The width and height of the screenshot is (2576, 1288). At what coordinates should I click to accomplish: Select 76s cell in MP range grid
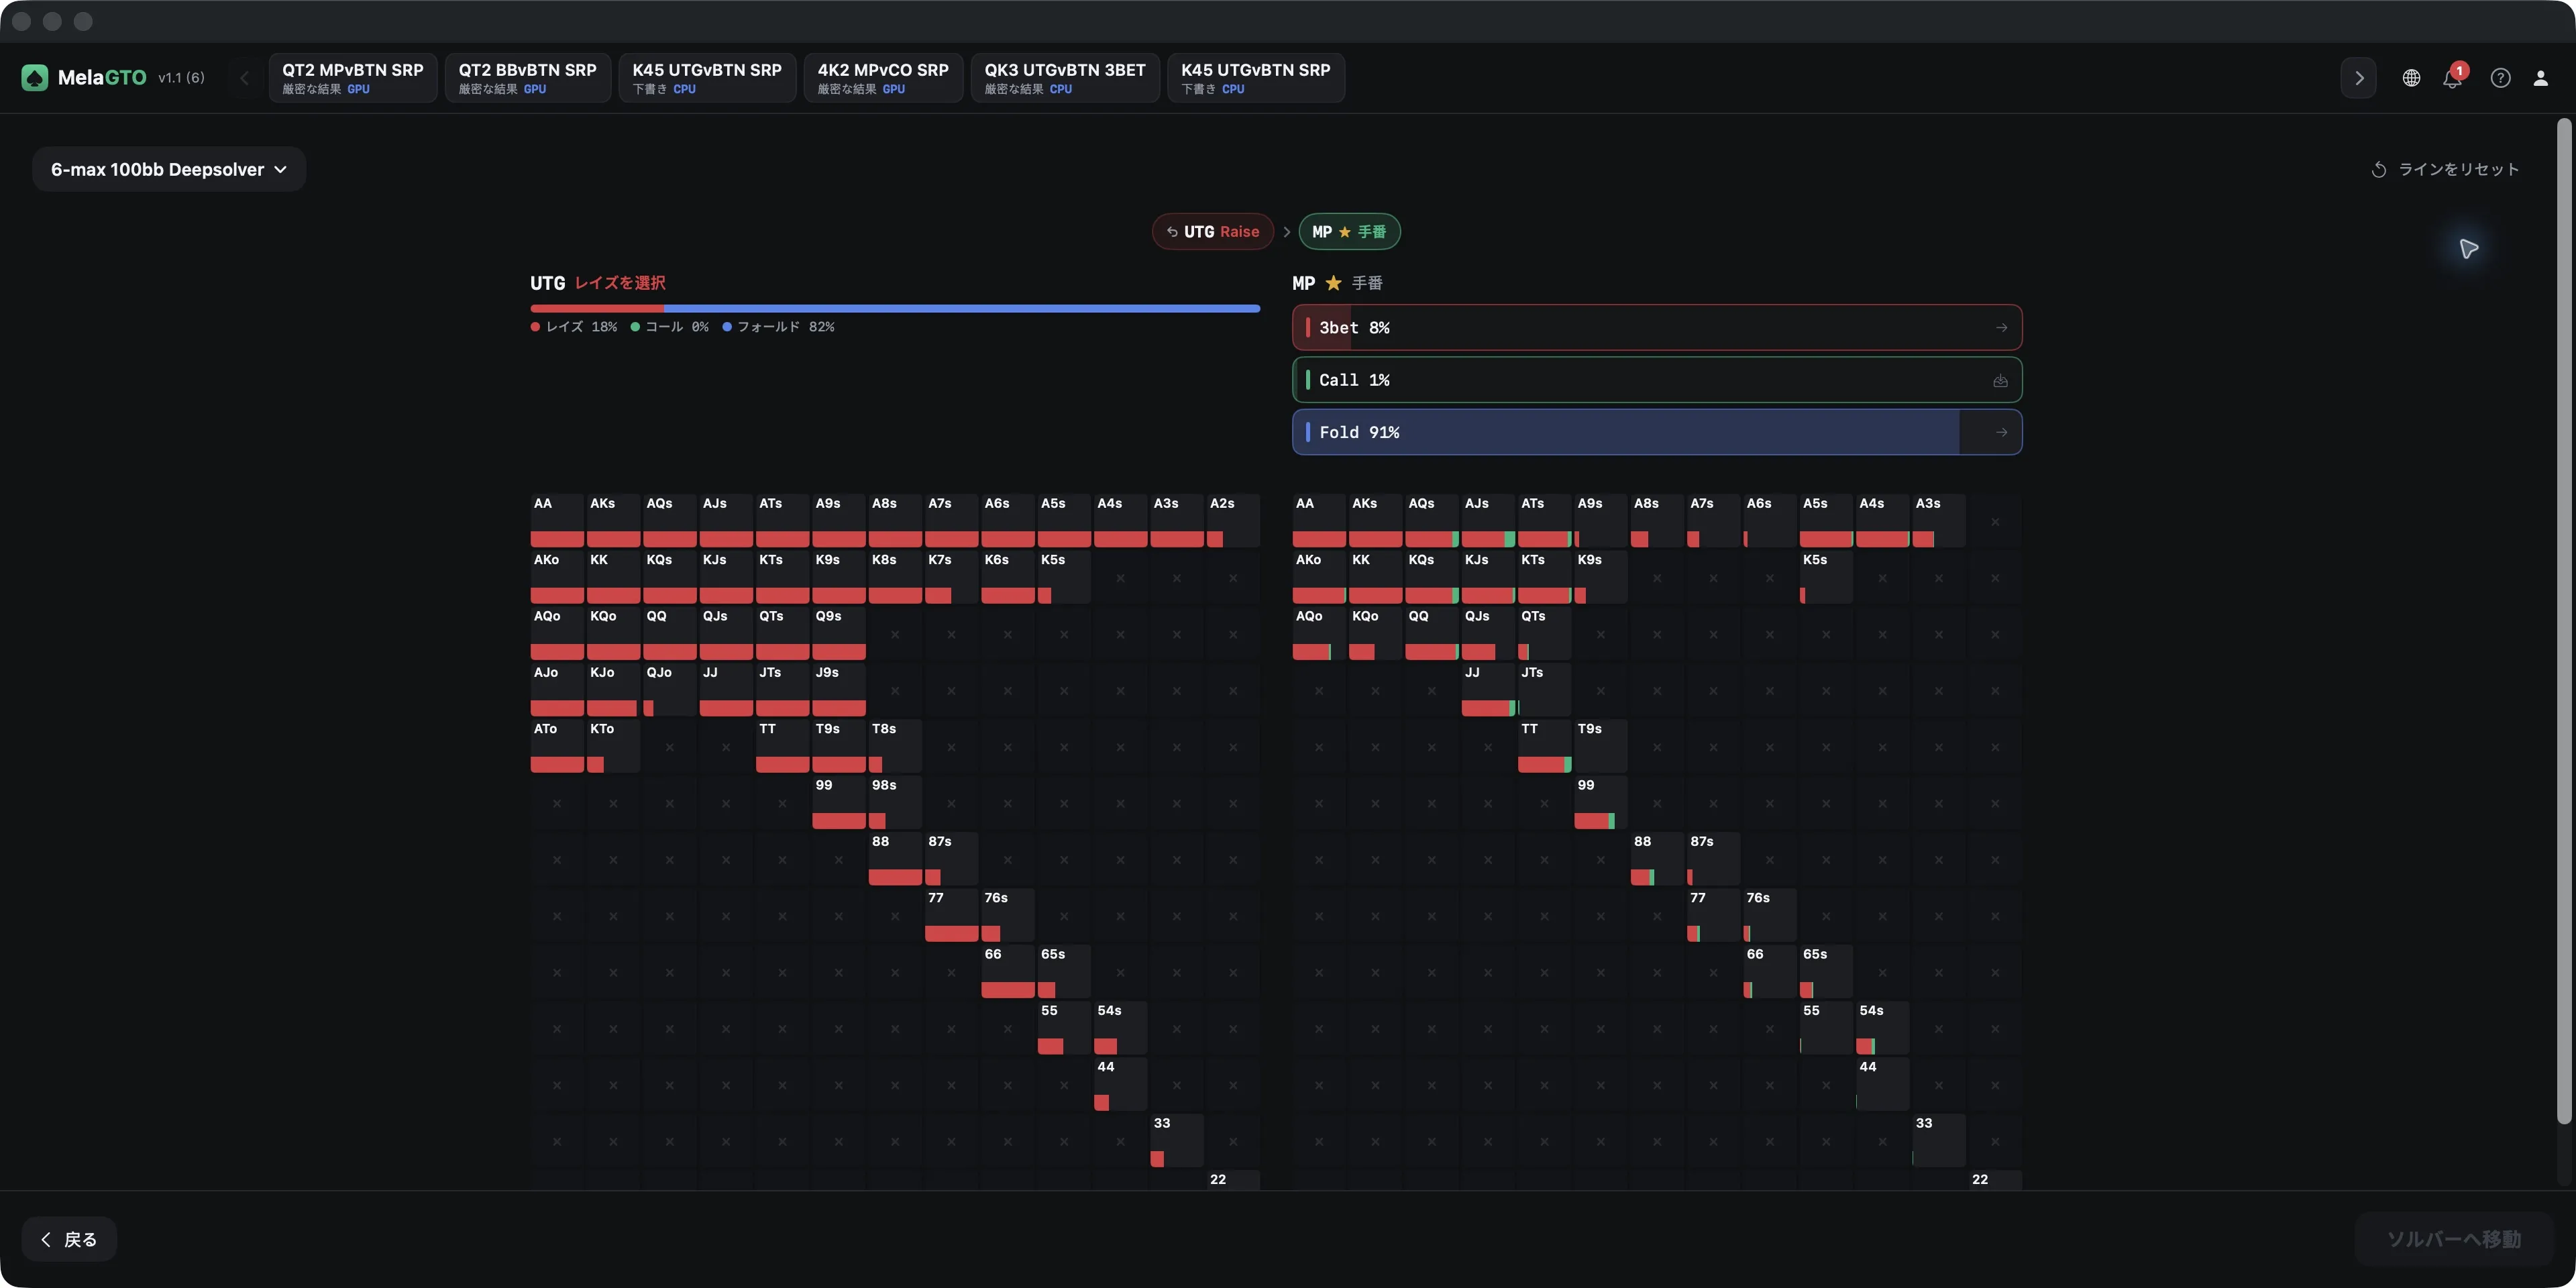click(x=1769, y=915)
